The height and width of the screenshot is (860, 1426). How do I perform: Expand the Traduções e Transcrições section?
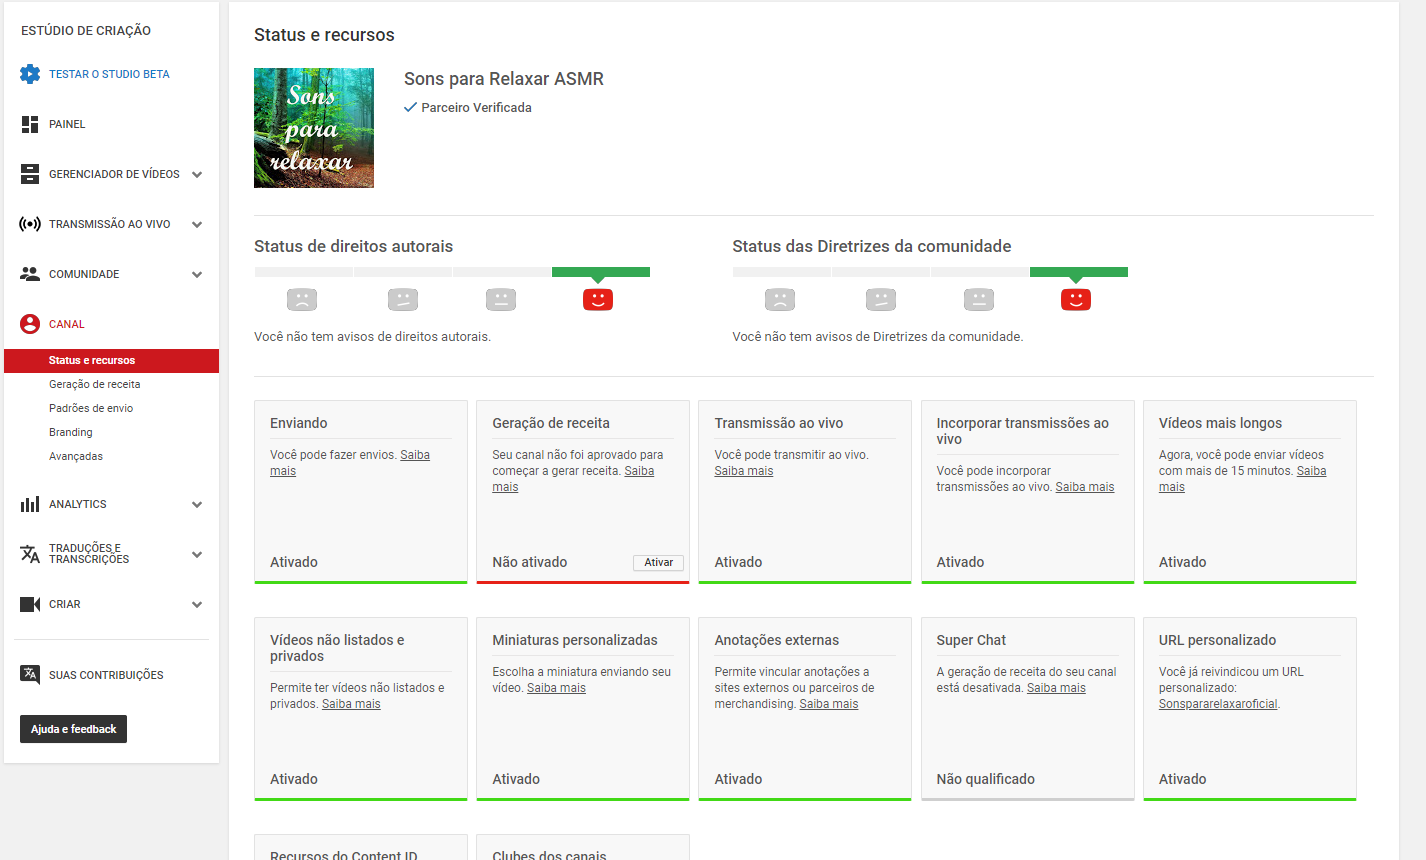(197, 554)
